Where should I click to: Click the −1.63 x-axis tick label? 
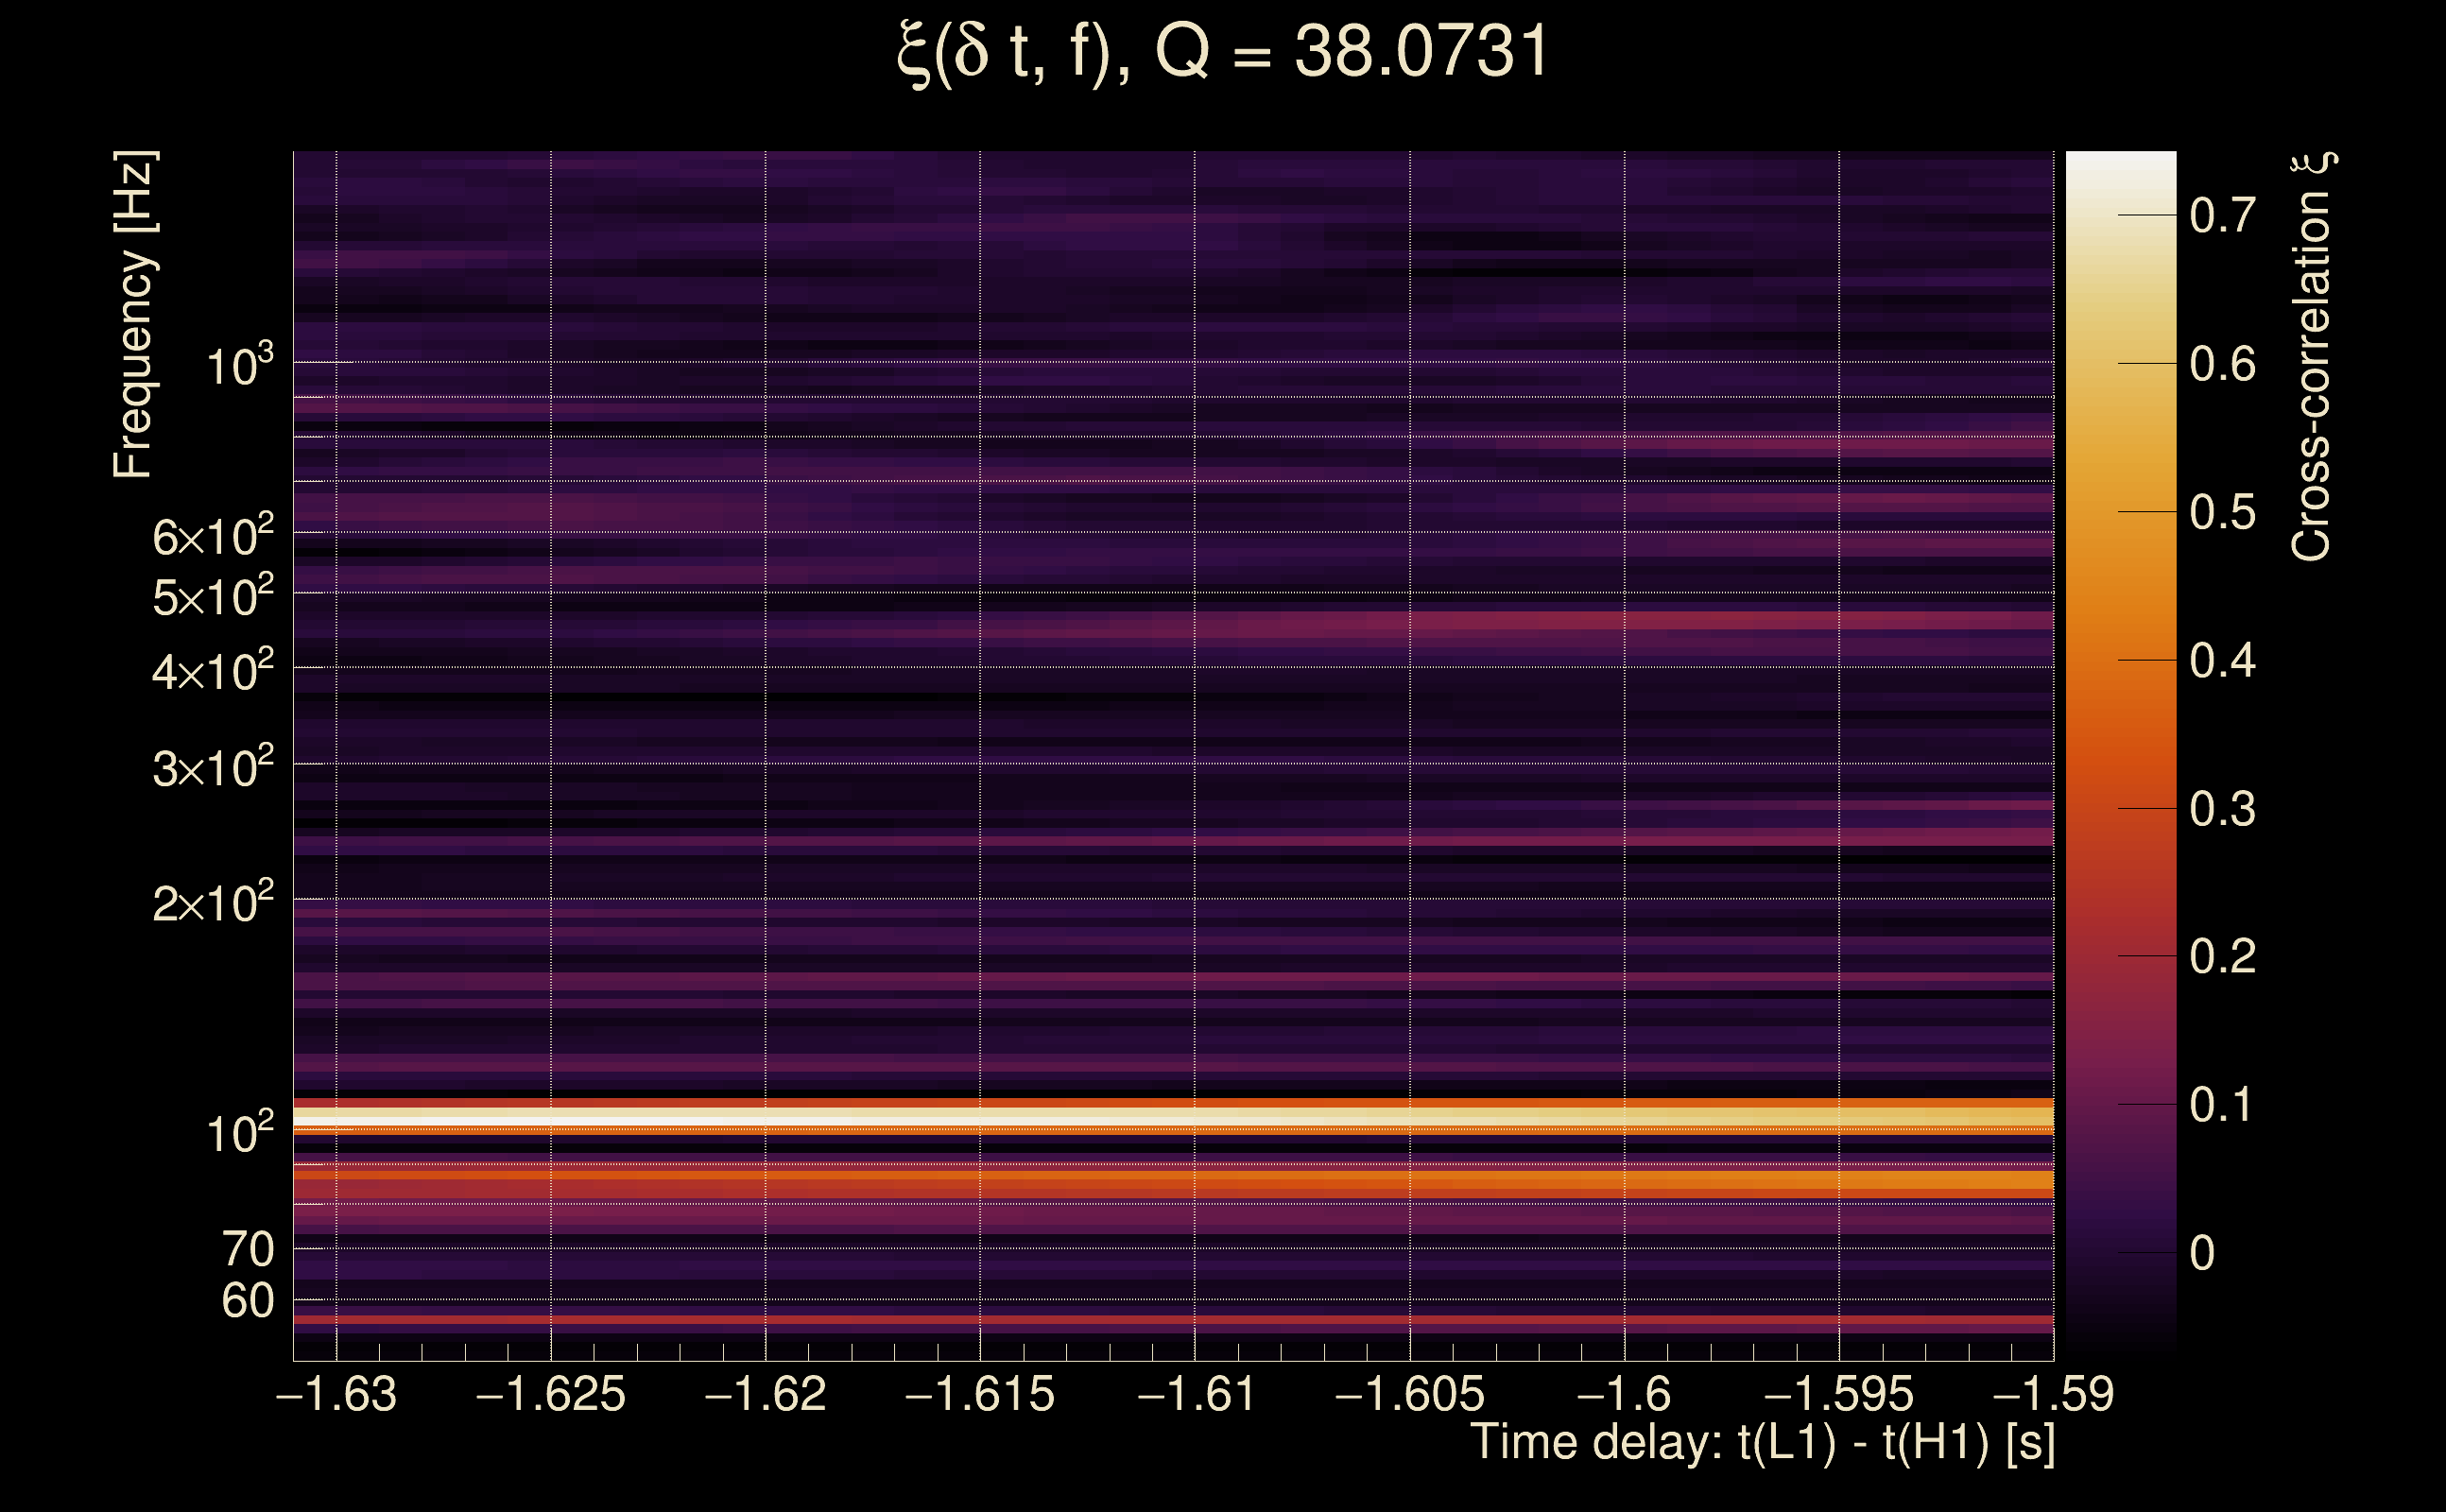pos(336,1394)
